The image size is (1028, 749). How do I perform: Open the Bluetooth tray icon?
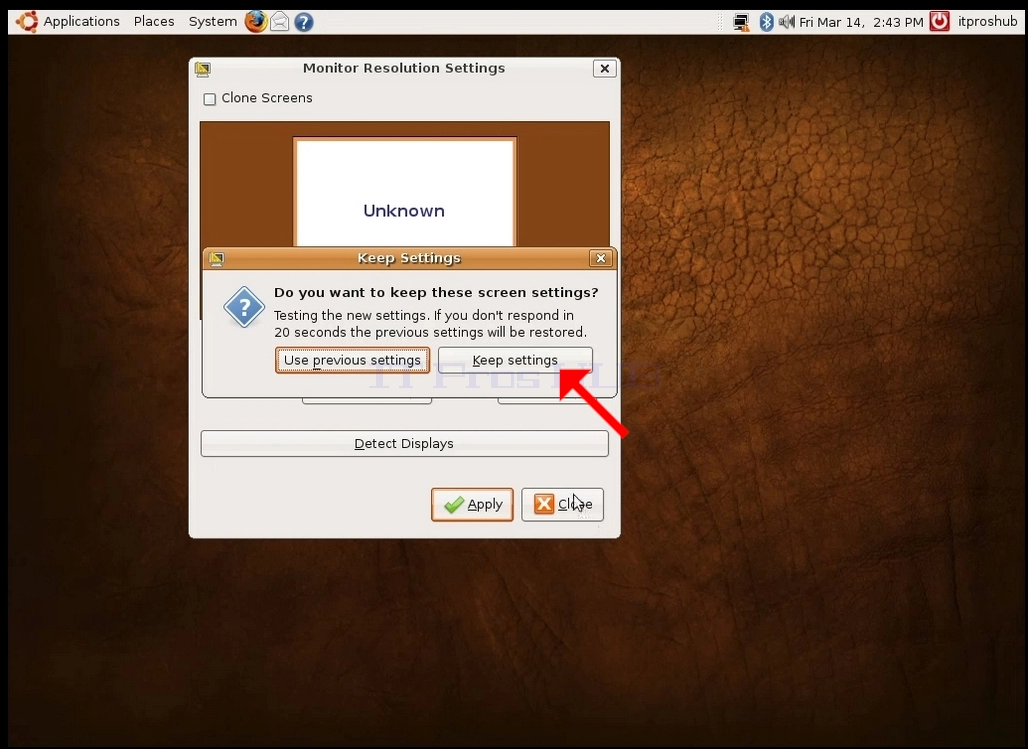(766, 22)
